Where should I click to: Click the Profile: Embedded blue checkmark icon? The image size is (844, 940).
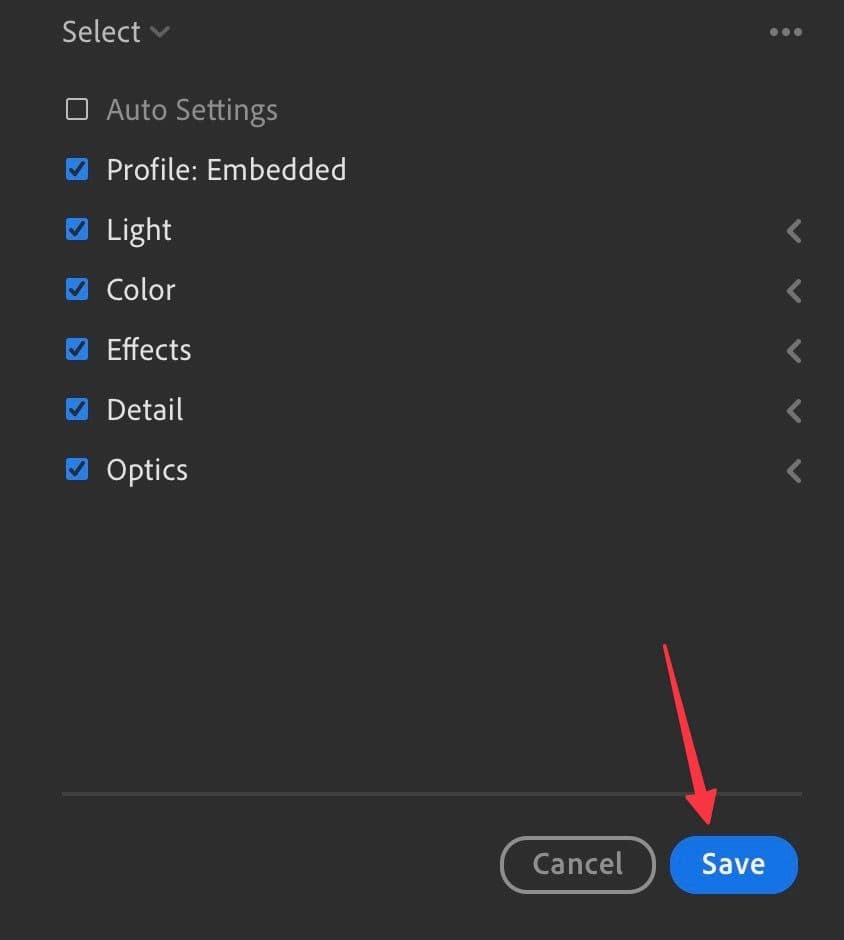coord(77,169)
